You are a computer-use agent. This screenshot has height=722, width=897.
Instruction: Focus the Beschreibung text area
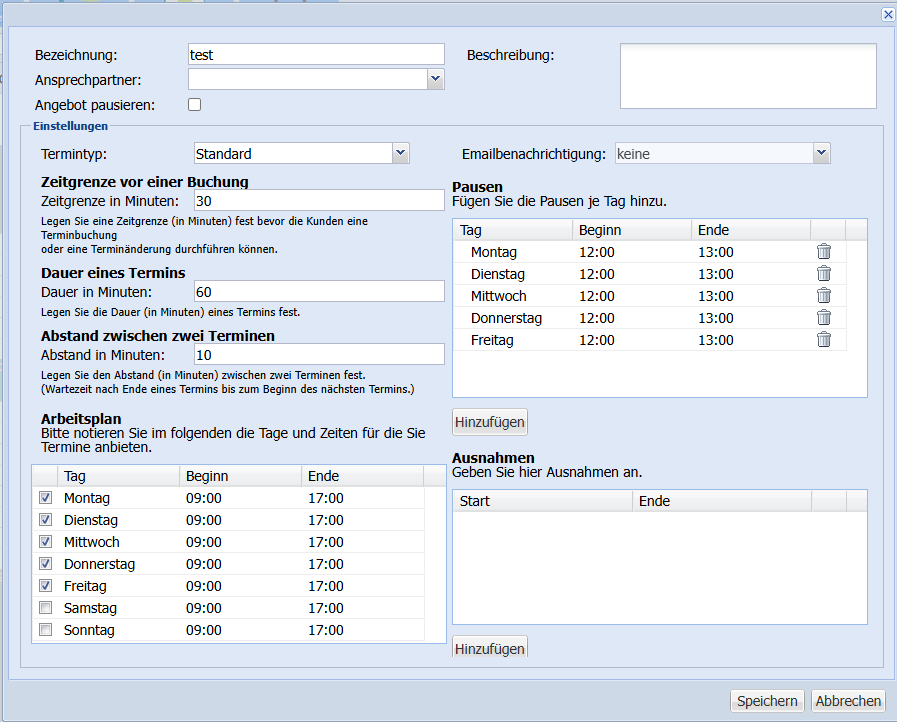click(x=748, y=75)
